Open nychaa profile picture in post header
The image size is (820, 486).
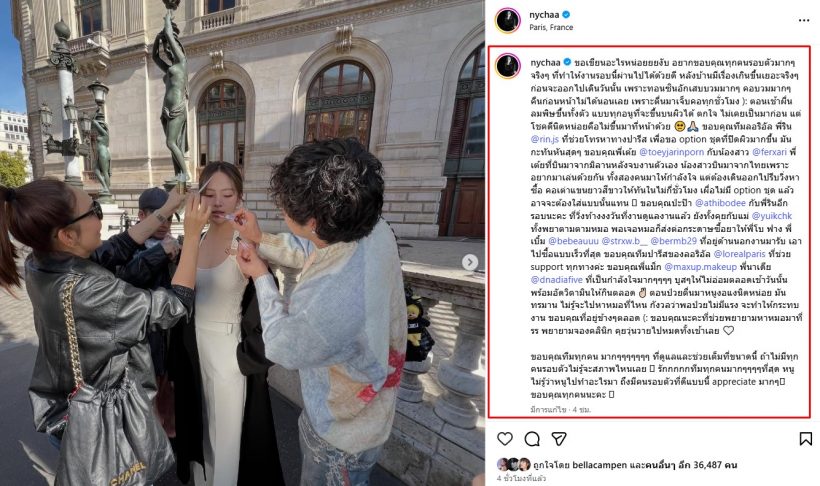tap(508, 20)
